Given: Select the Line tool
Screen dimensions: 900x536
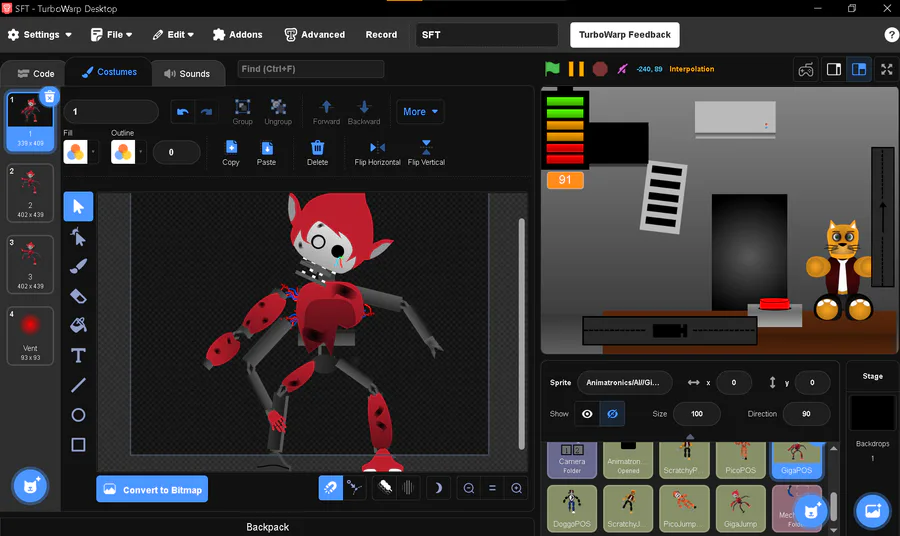Looking at the screenshot, I should [78, 385].
